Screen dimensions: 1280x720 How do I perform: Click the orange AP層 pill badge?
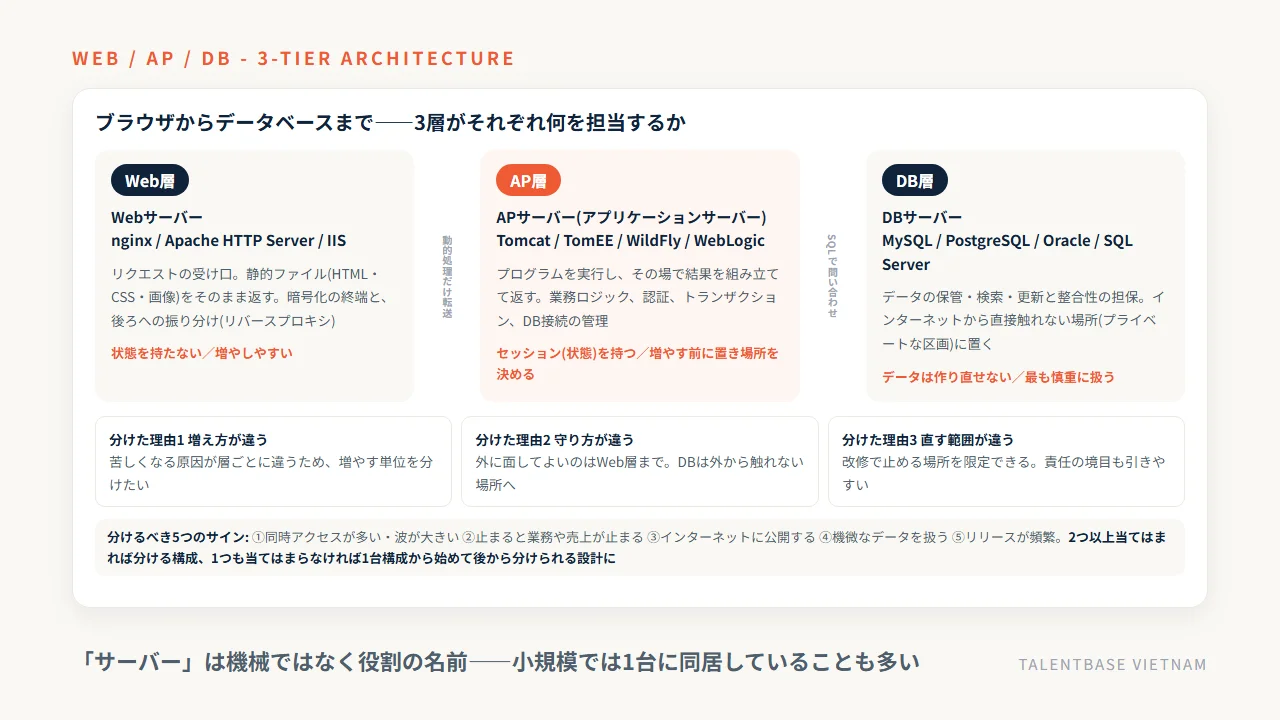coord(528,181)
